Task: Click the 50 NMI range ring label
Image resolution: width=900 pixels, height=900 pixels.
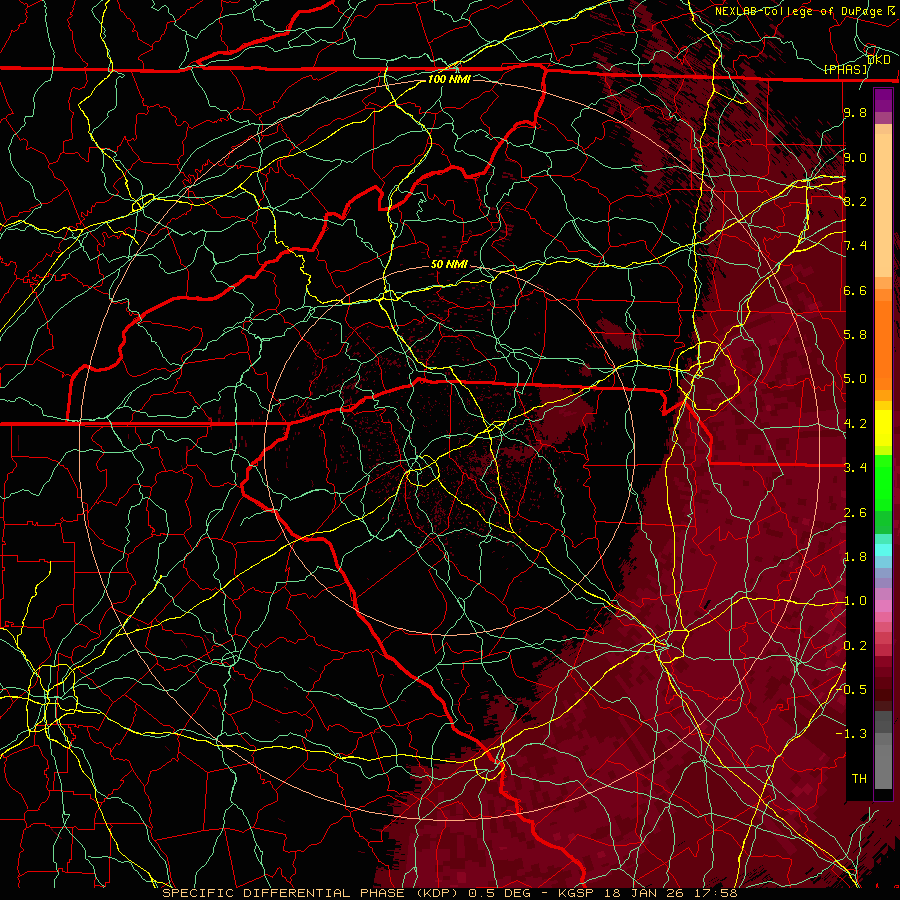Action: pos(449,264)
